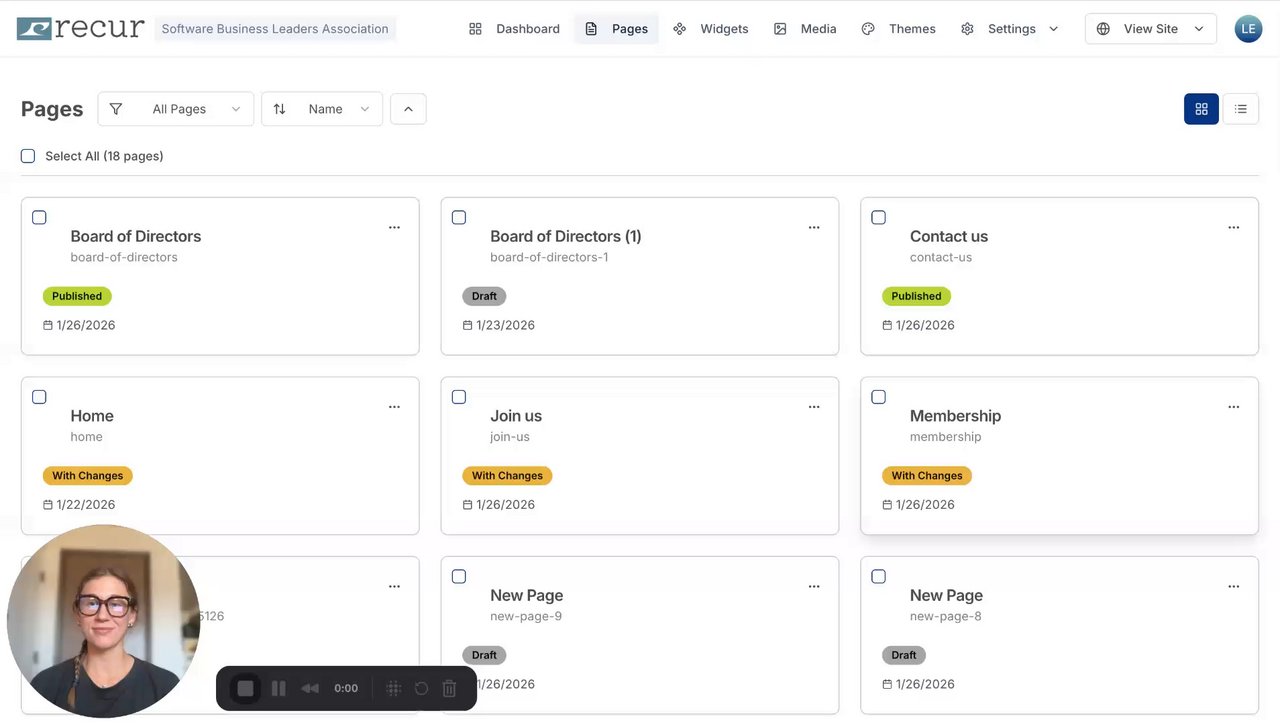Click the With Changes badge on Home

pyautogui.click(x=88, y=476)
